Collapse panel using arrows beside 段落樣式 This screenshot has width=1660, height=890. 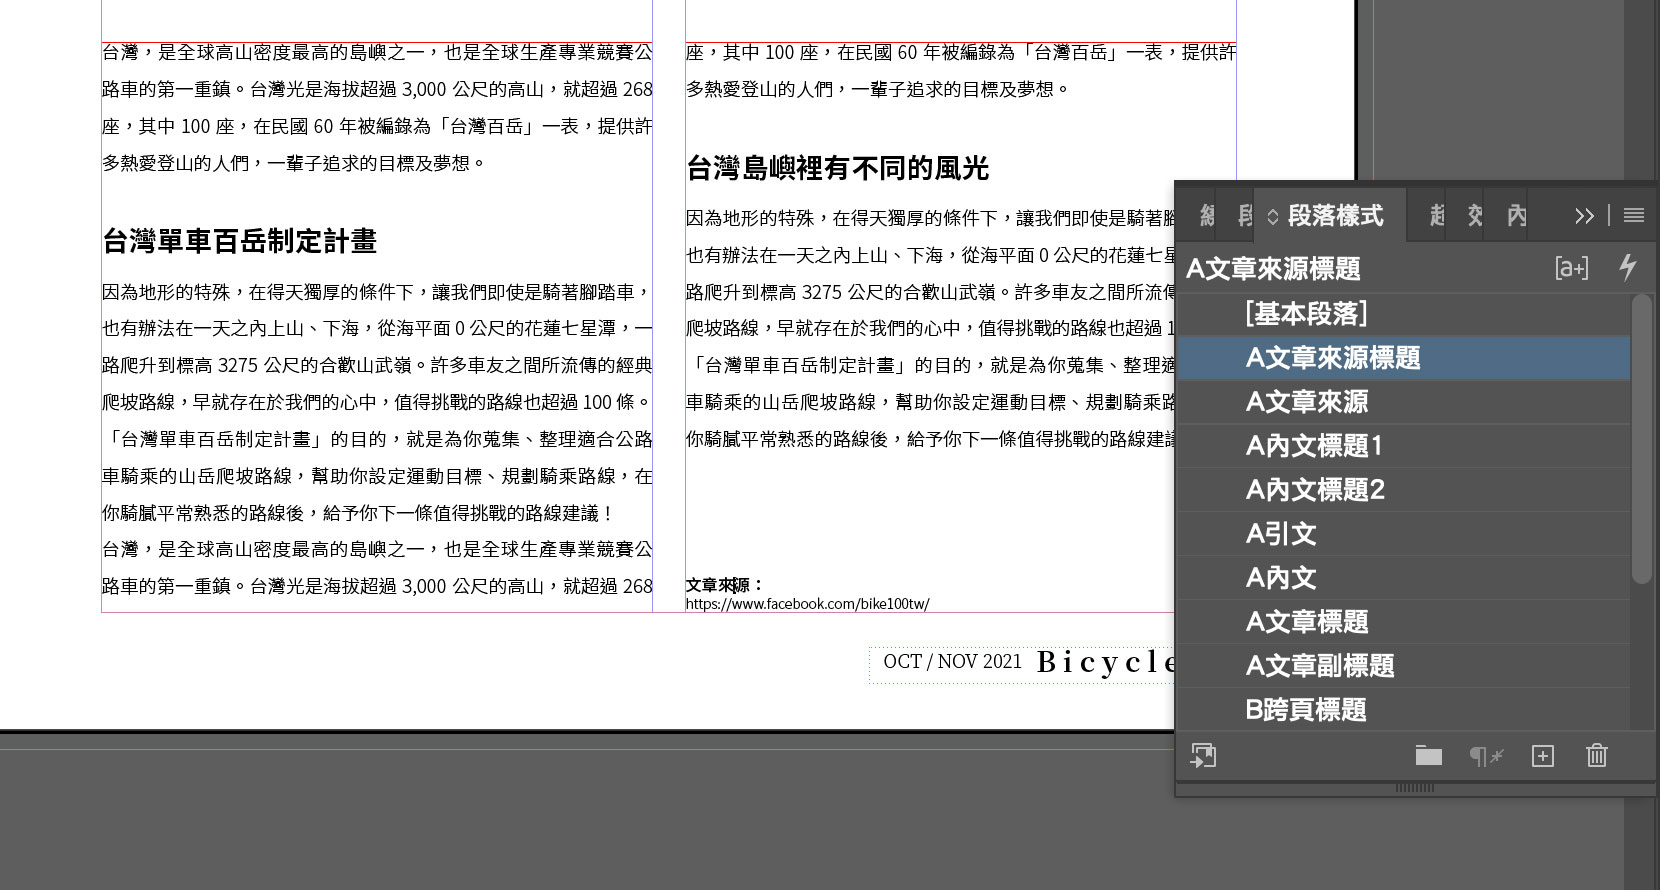[x=1272, y=216]
